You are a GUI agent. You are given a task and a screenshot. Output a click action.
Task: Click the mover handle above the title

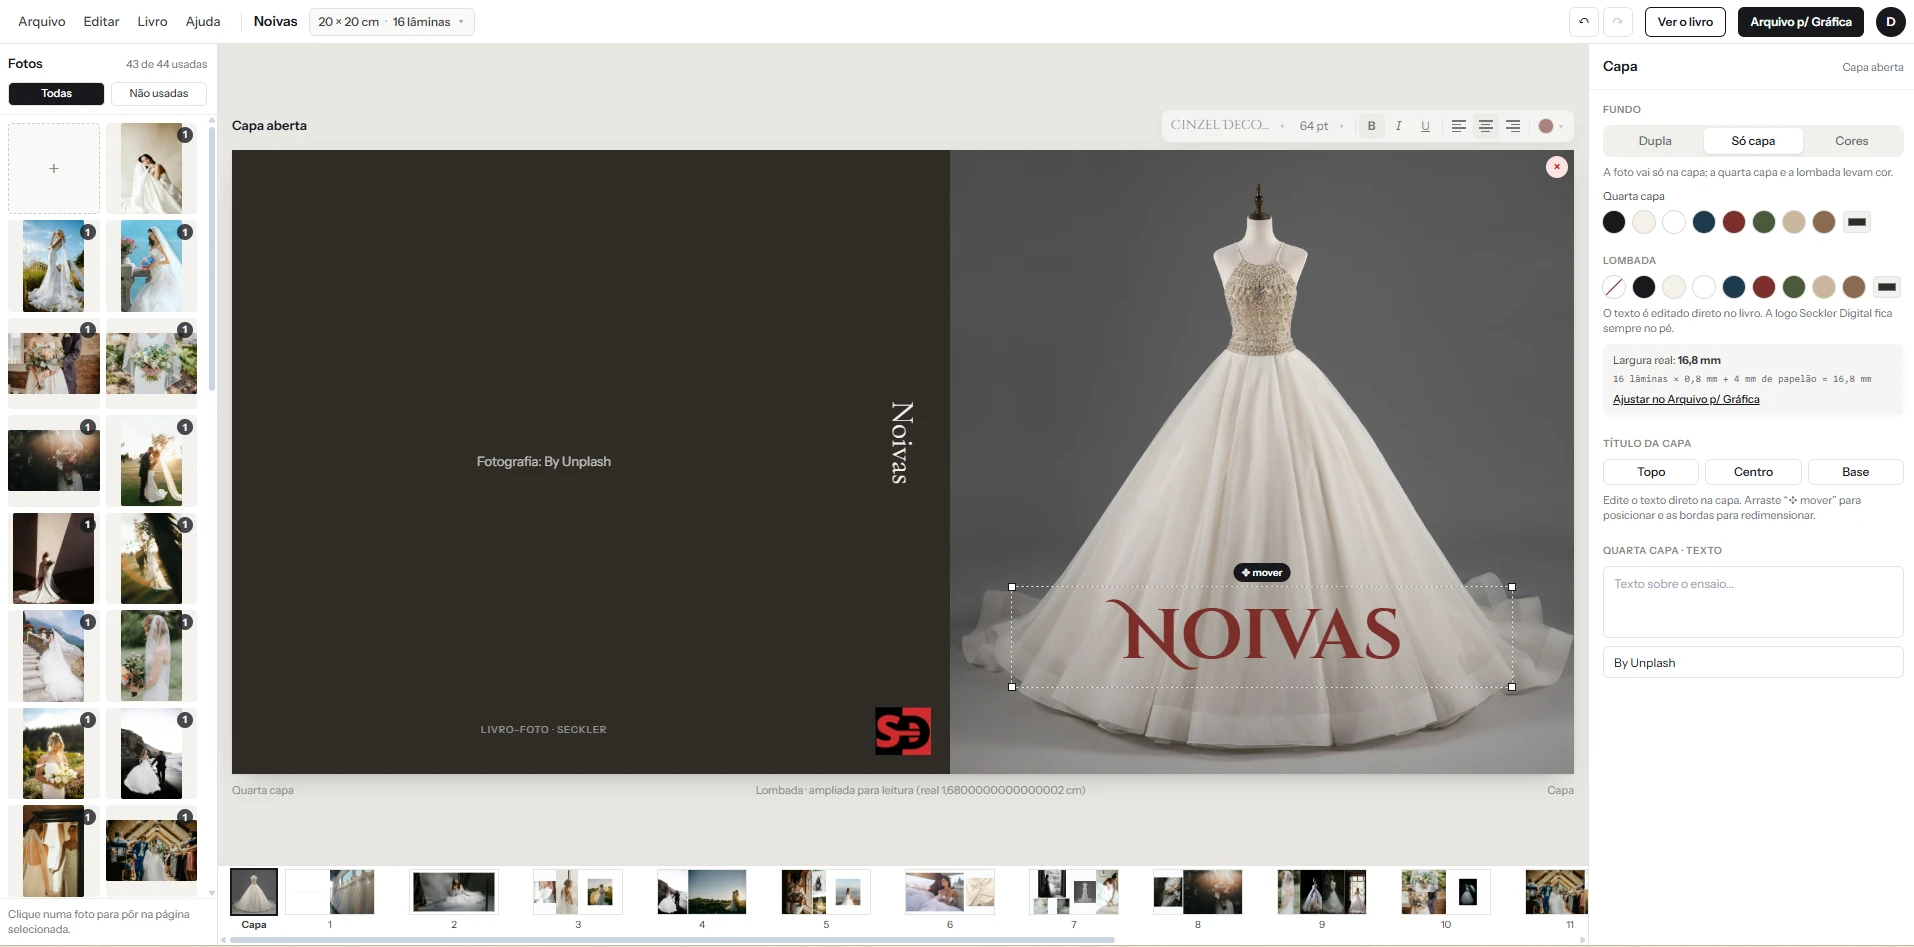1261,573
